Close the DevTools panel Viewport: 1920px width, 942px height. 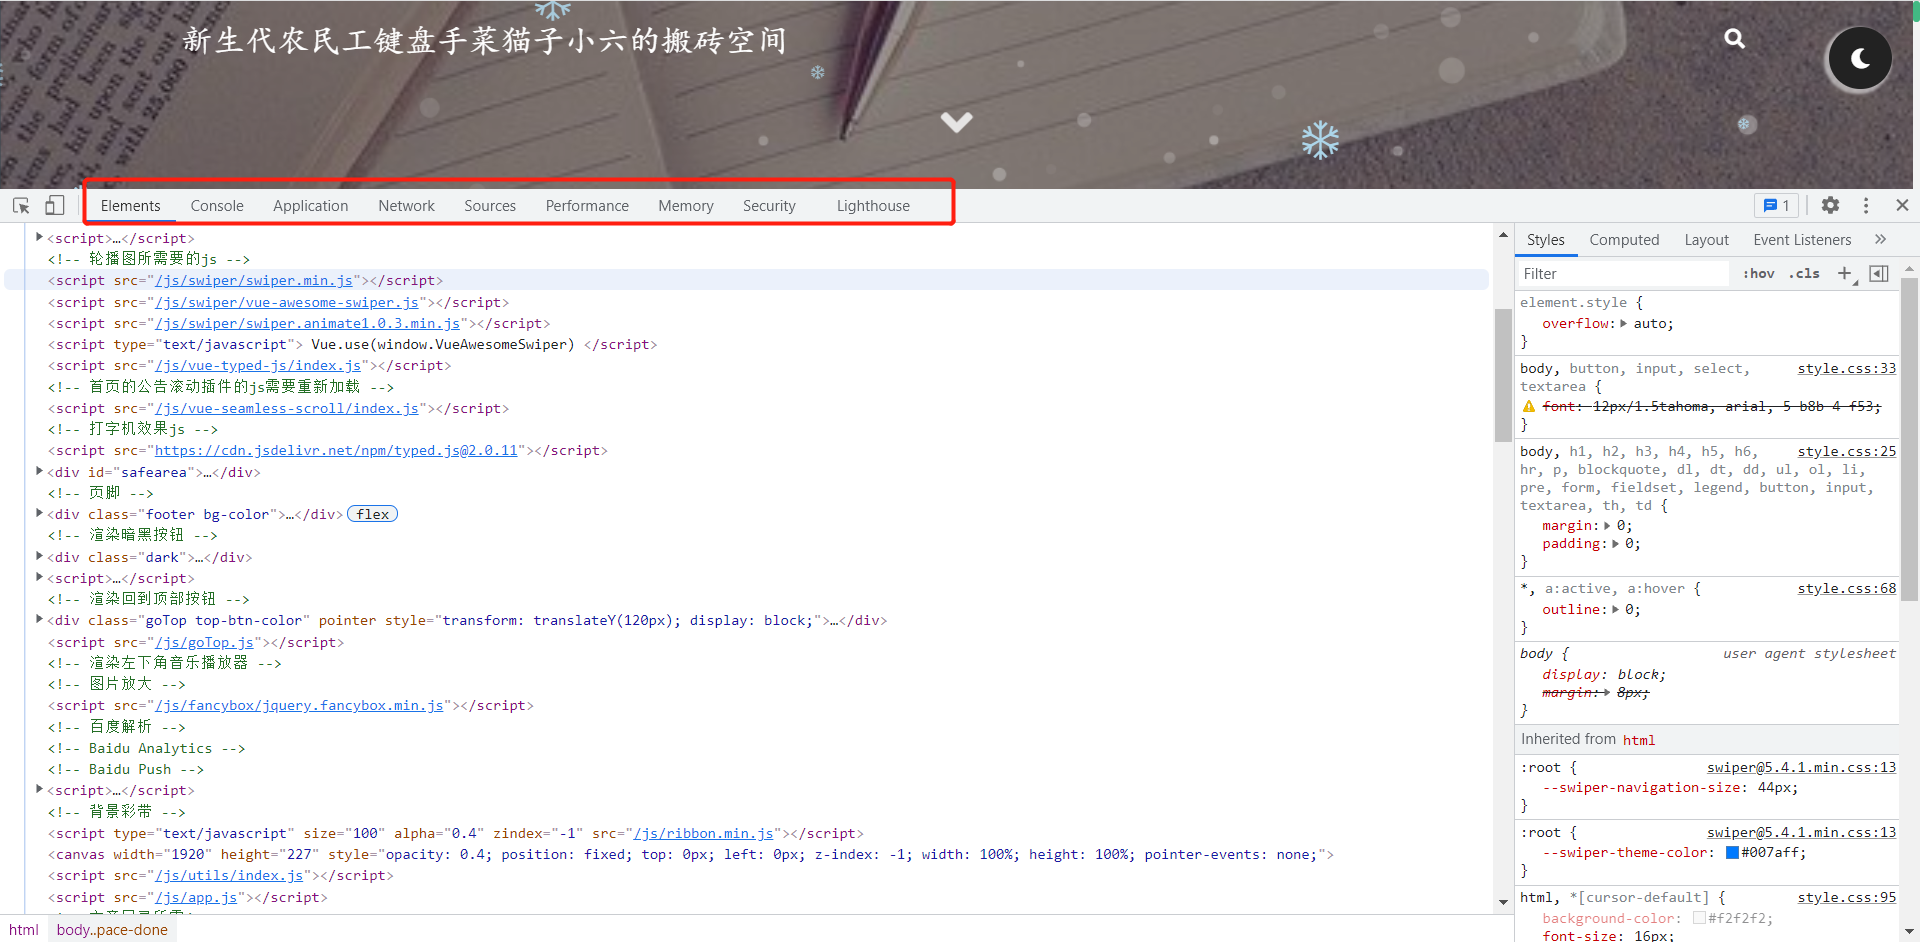click(x=1902, y=205)
